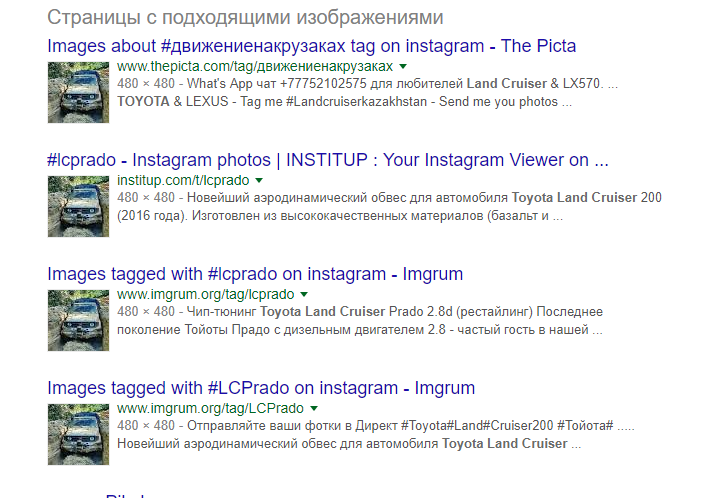This screenshot has width=710, height=498.
Task: Select the Чип-тюнинг Toyota Land Cruiser Prado snippet
Action: pos(360,321)
